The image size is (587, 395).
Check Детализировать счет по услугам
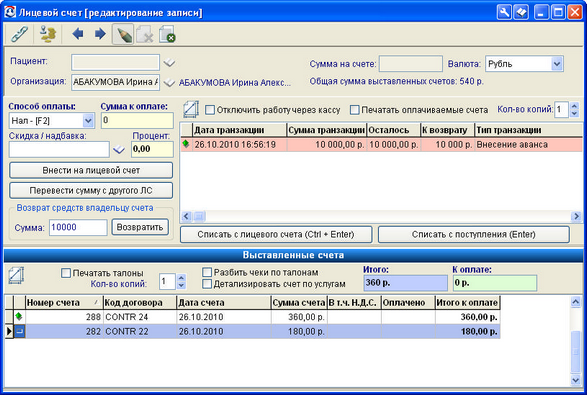[207, 284]
